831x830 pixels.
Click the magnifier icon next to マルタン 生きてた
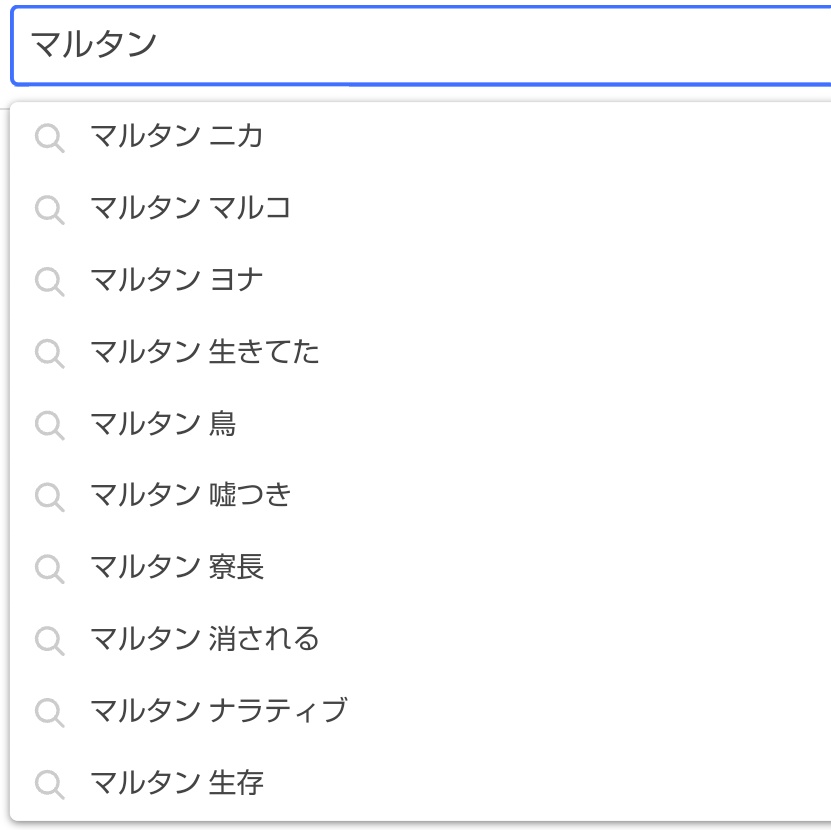(x=50, y=354)
